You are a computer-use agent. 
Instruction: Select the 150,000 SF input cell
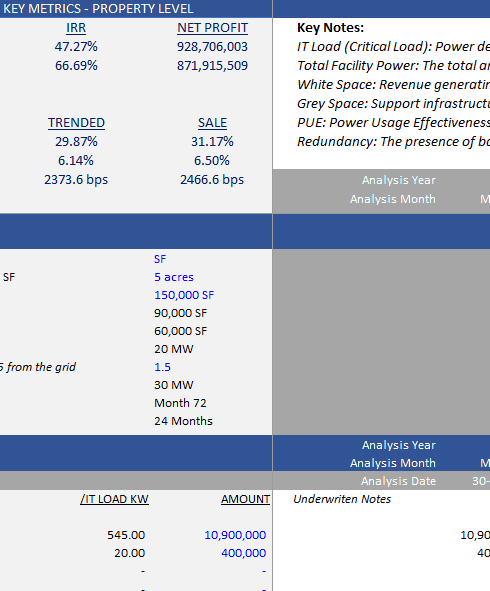click(x=184, y=295)
